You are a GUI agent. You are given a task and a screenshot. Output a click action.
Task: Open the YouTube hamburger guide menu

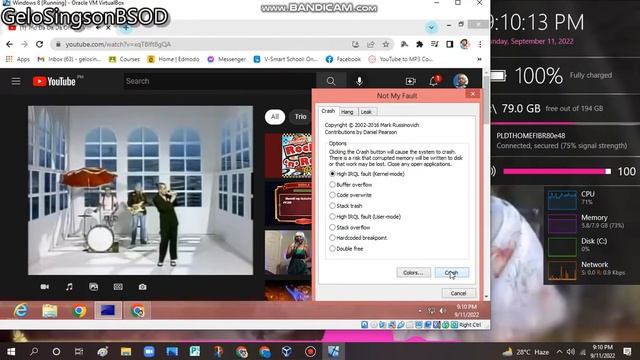[x=16, y=81]
